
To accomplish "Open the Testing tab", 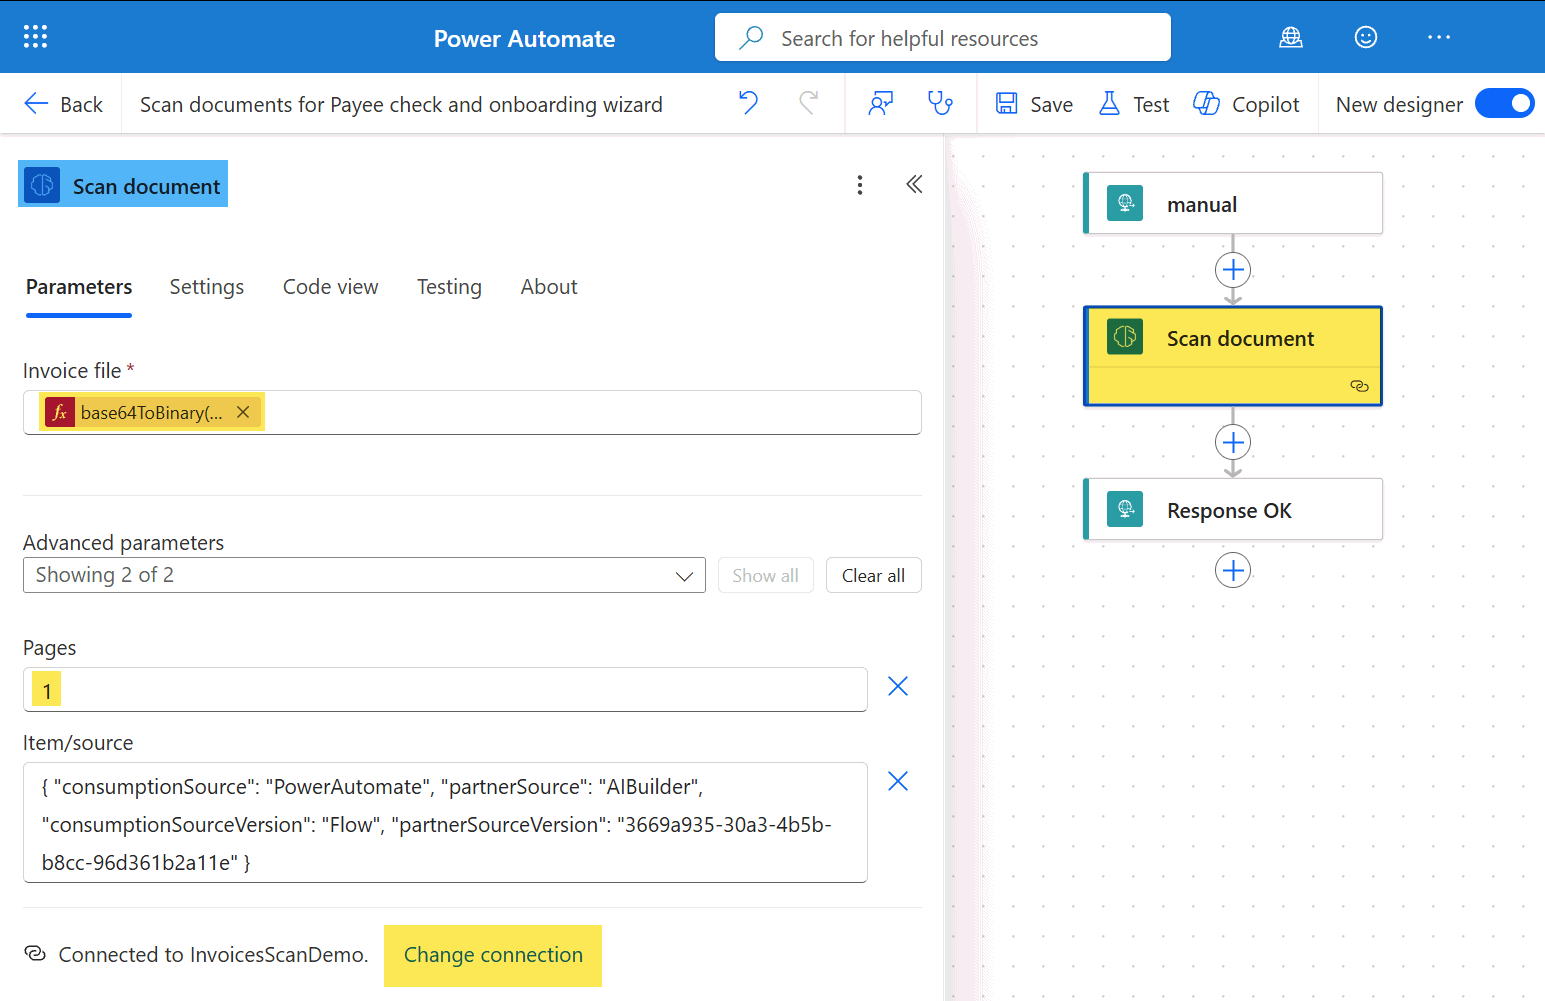I will 449,287.
